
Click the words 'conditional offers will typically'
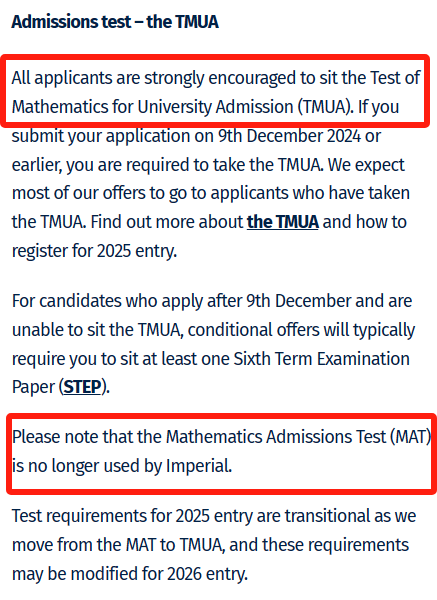coord(302,330)
